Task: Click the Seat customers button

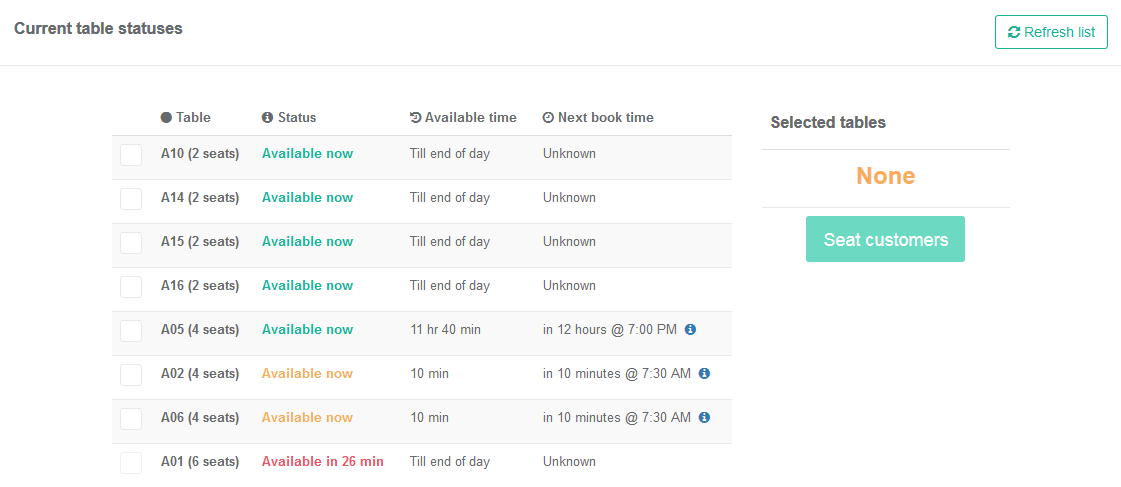Action: [x=885, y=239]
